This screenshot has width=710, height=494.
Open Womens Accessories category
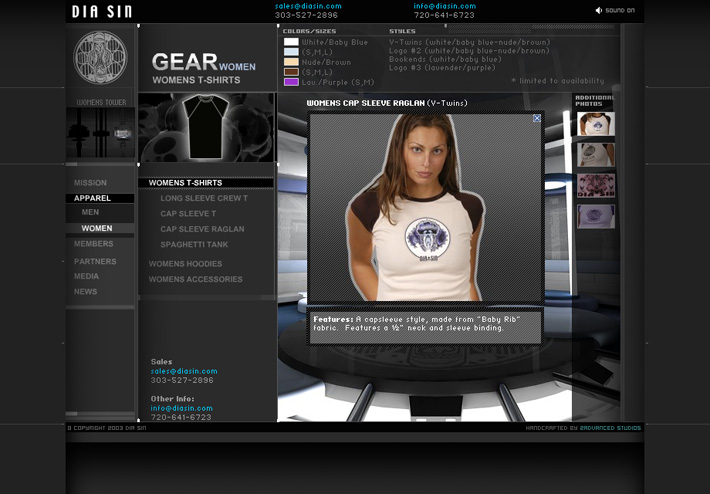point(196,279)
